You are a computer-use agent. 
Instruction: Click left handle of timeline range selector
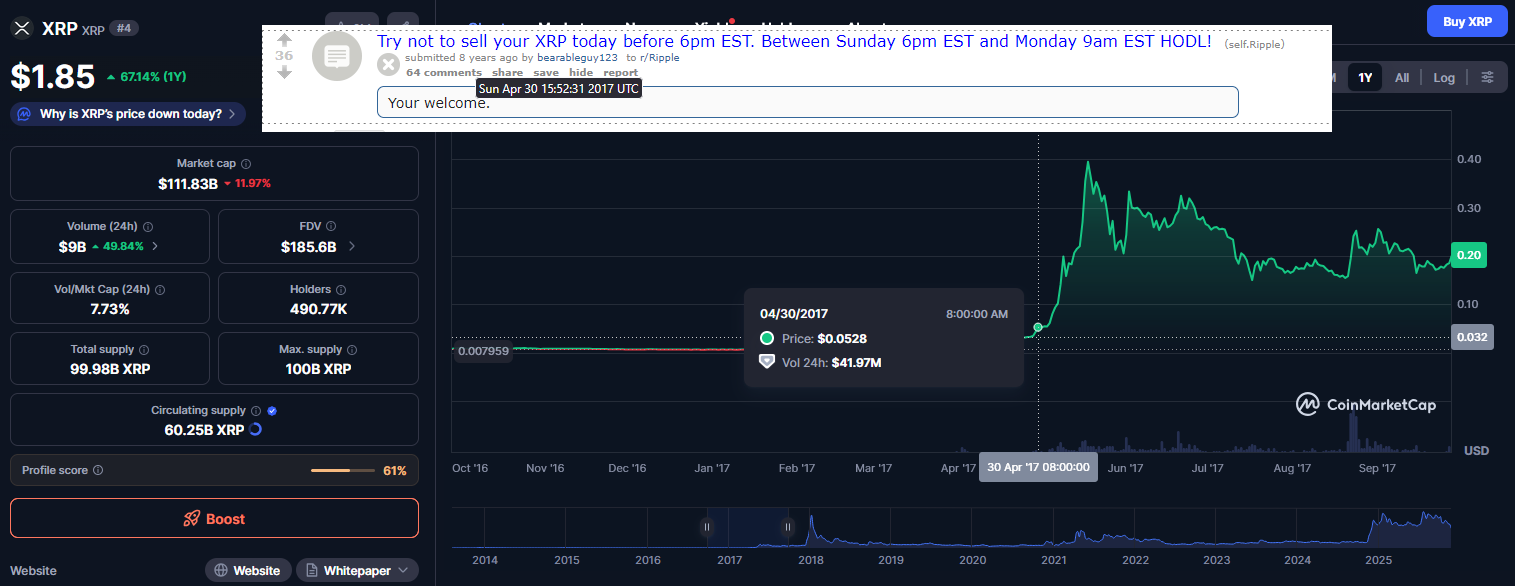707,527
